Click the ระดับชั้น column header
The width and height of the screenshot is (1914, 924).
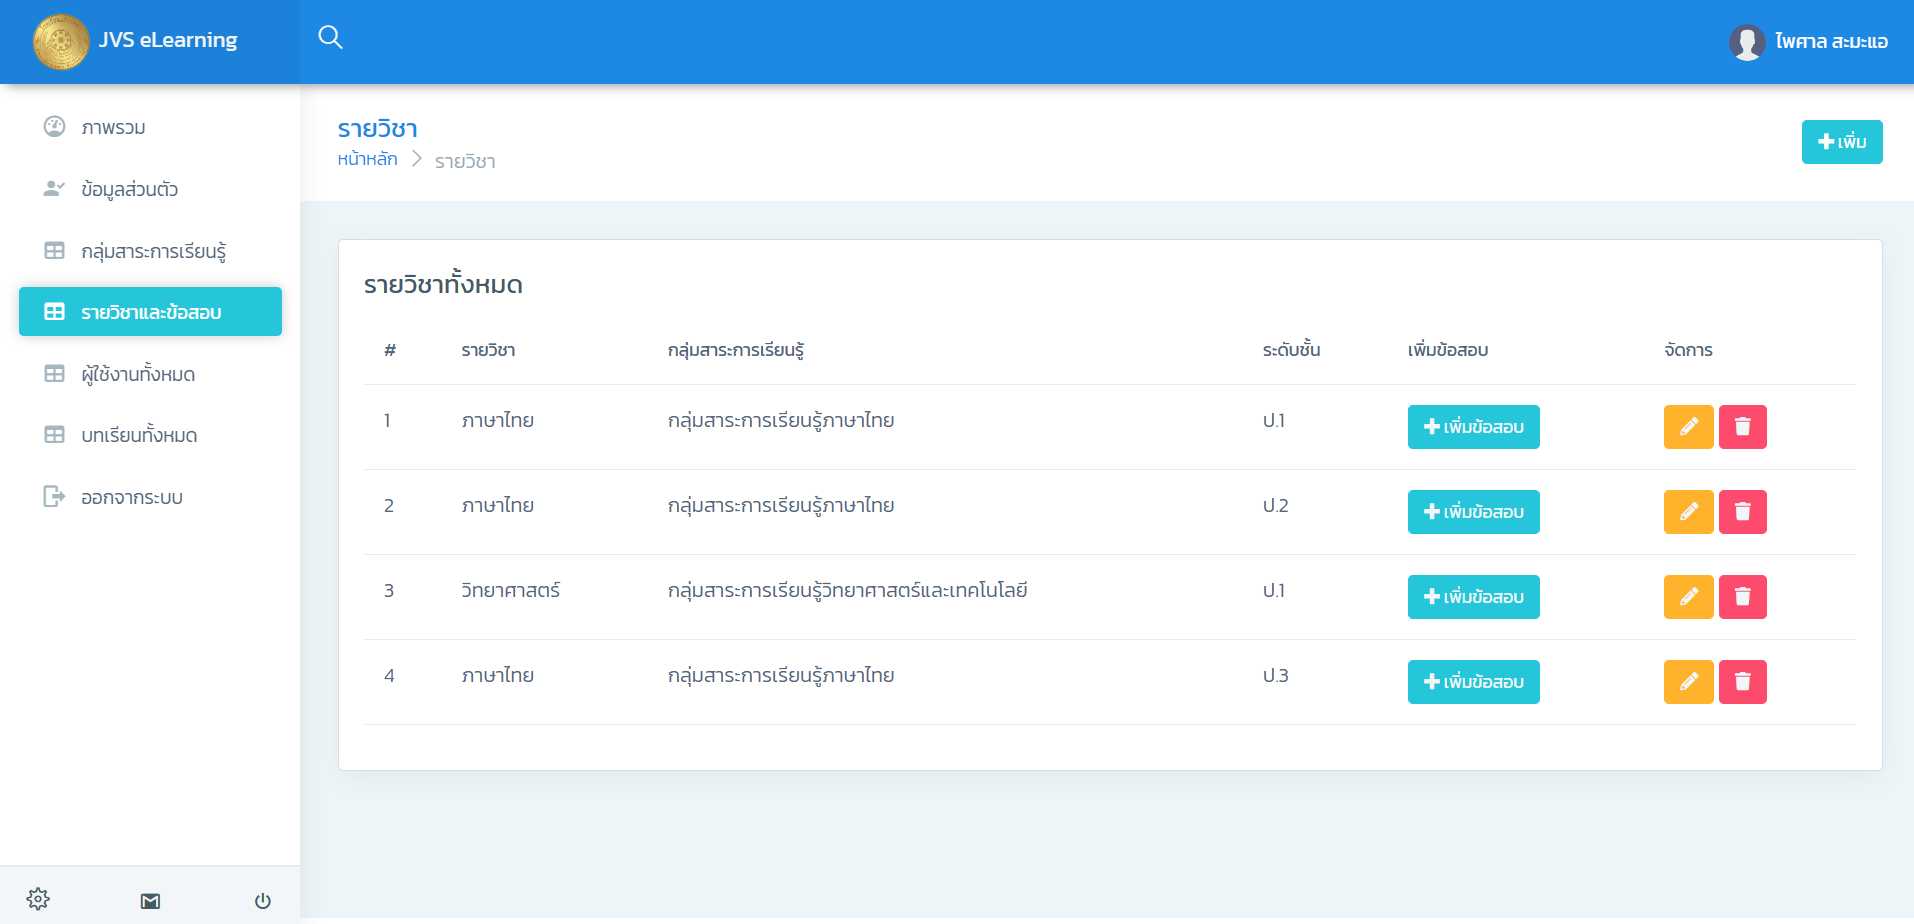coord(1291,350)
